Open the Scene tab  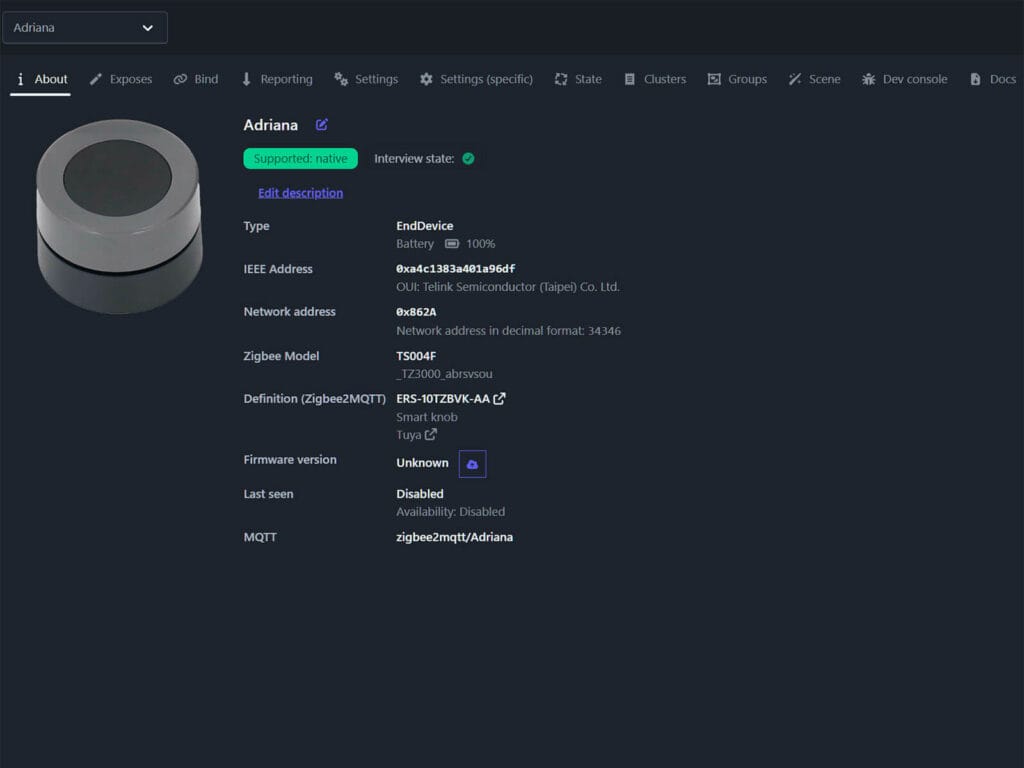coord(814,79)
